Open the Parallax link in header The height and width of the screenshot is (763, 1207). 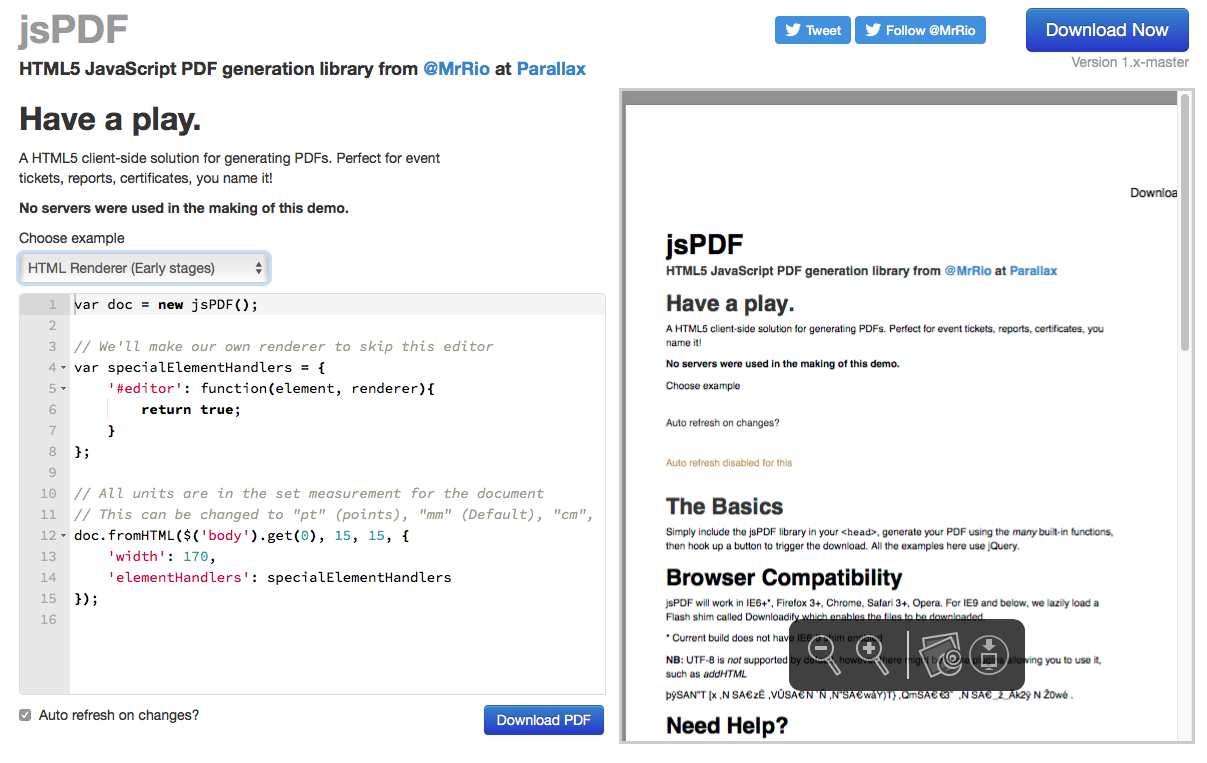(x=551, y=69)
